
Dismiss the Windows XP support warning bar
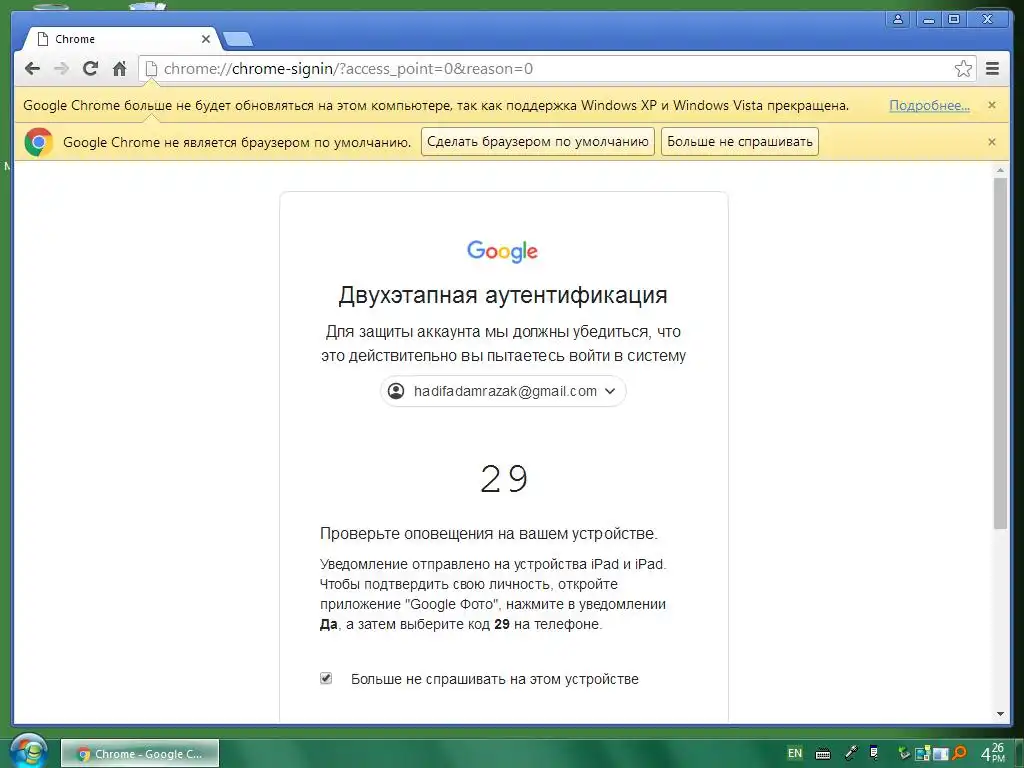coord(992,105)
